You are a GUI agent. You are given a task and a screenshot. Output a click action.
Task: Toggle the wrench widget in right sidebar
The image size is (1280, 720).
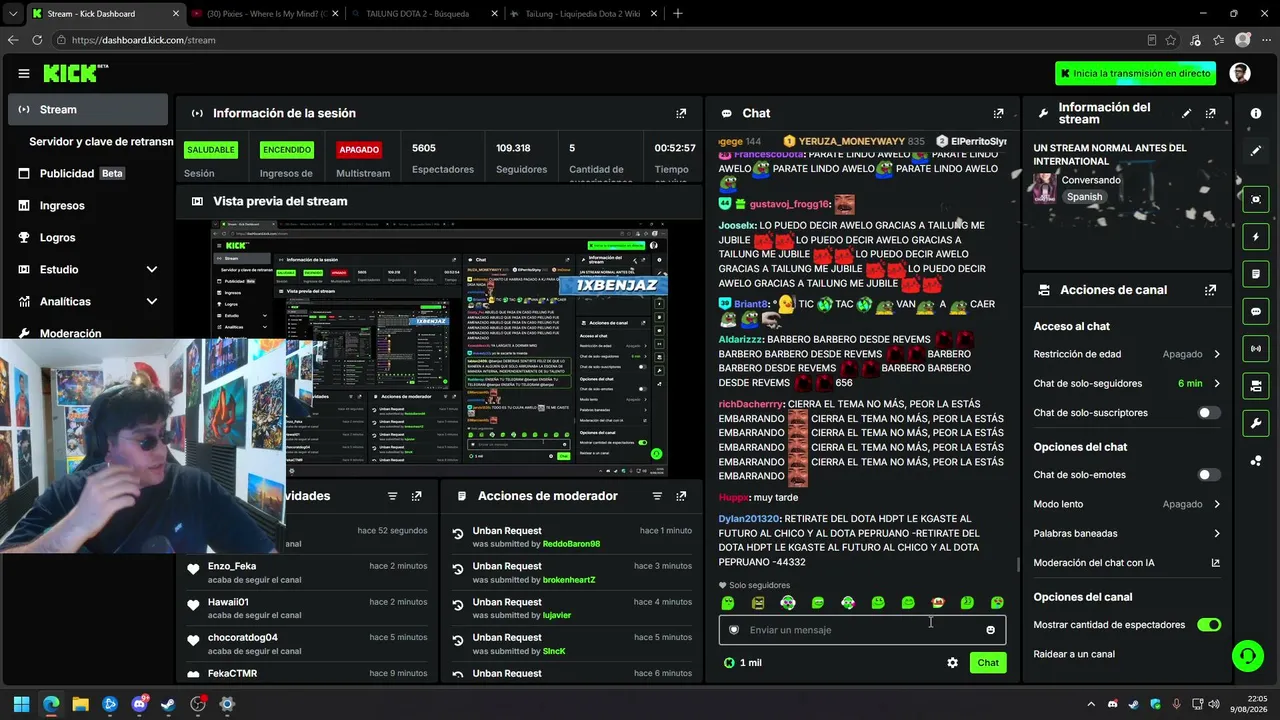(1256, 423)
